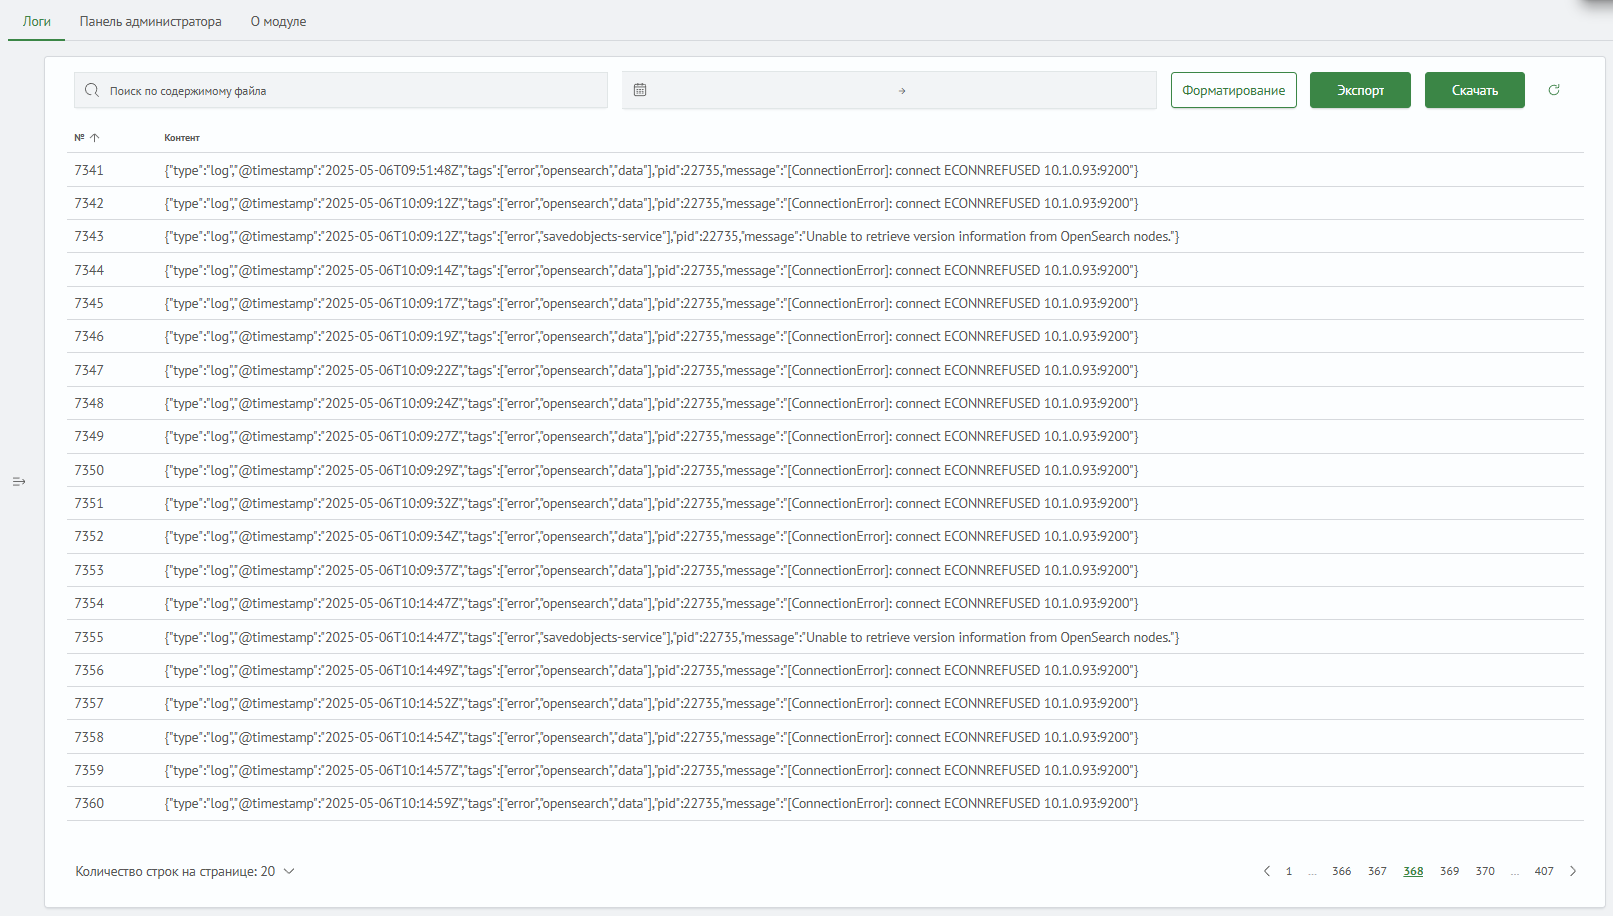
Task: Select log row number 7343
Action: point(89,237)
